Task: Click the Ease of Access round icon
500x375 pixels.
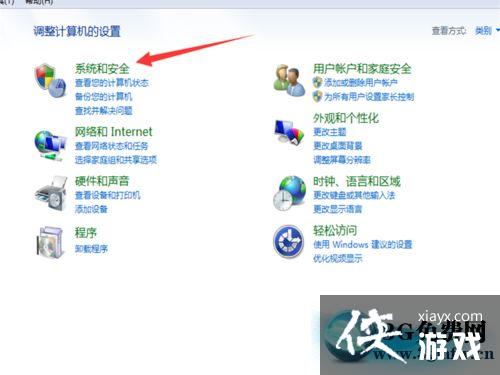Action: tap(288, 242)
